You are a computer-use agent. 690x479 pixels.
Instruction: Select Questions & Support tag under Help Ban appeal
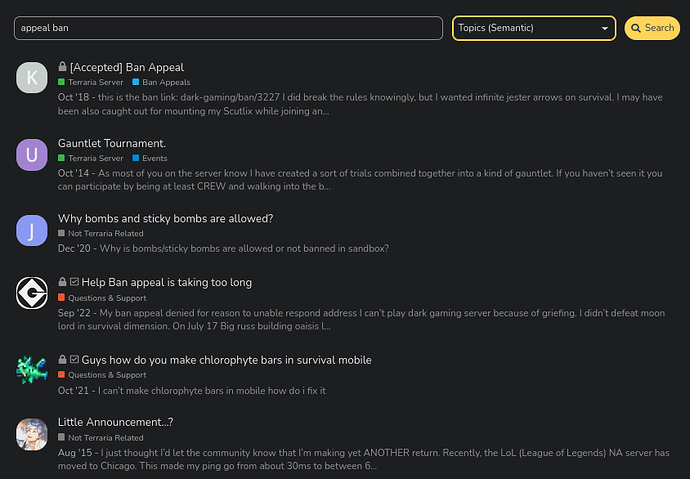103,298
